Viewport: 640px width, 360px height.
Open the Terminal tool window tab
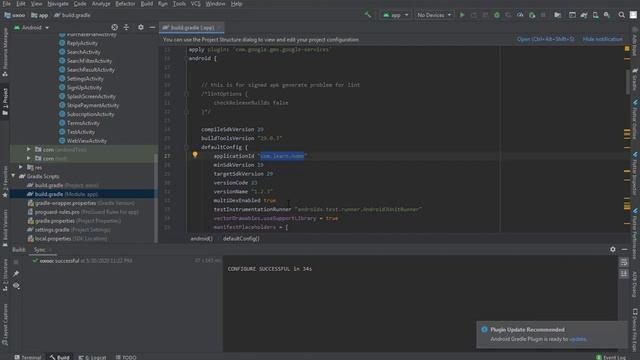[28, 357]
